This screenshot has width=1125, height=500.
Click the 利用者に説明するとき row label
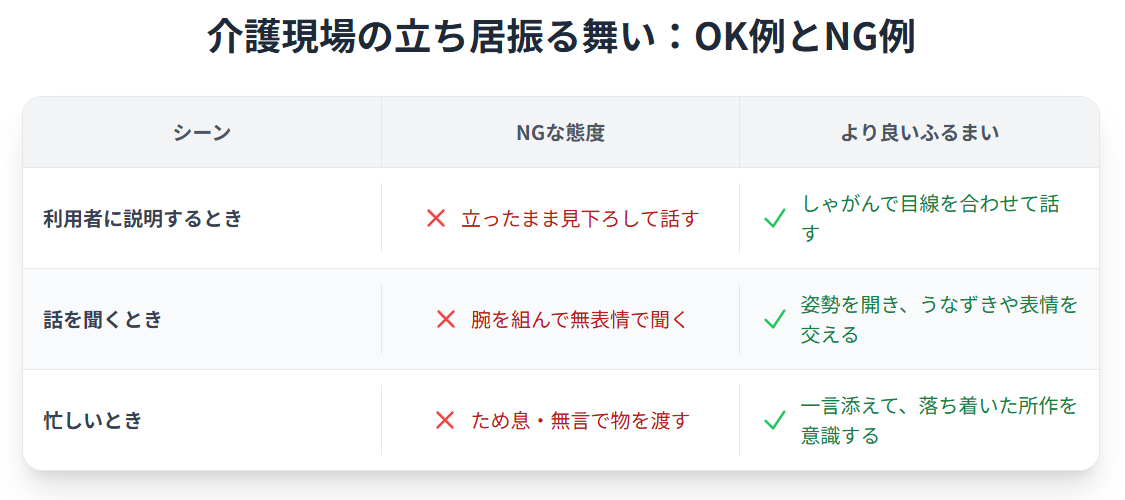point(143,218)
